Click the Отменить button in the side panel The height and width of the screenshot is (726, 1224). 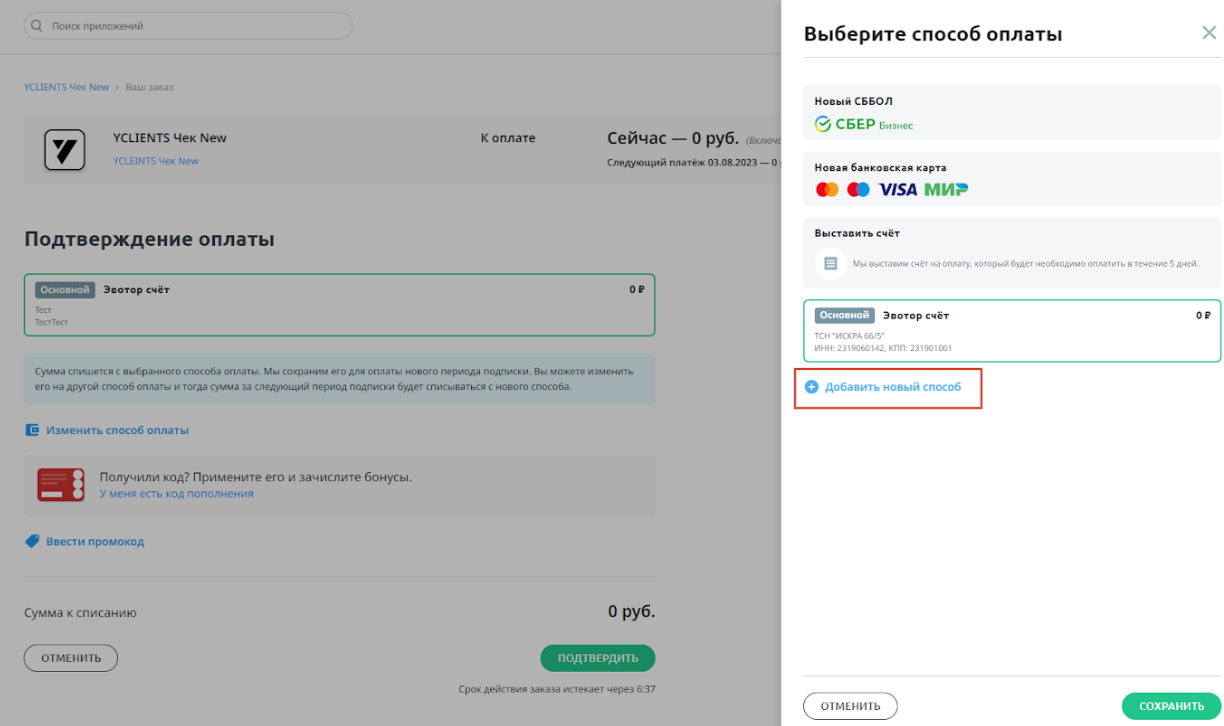[x=850, y=706]
